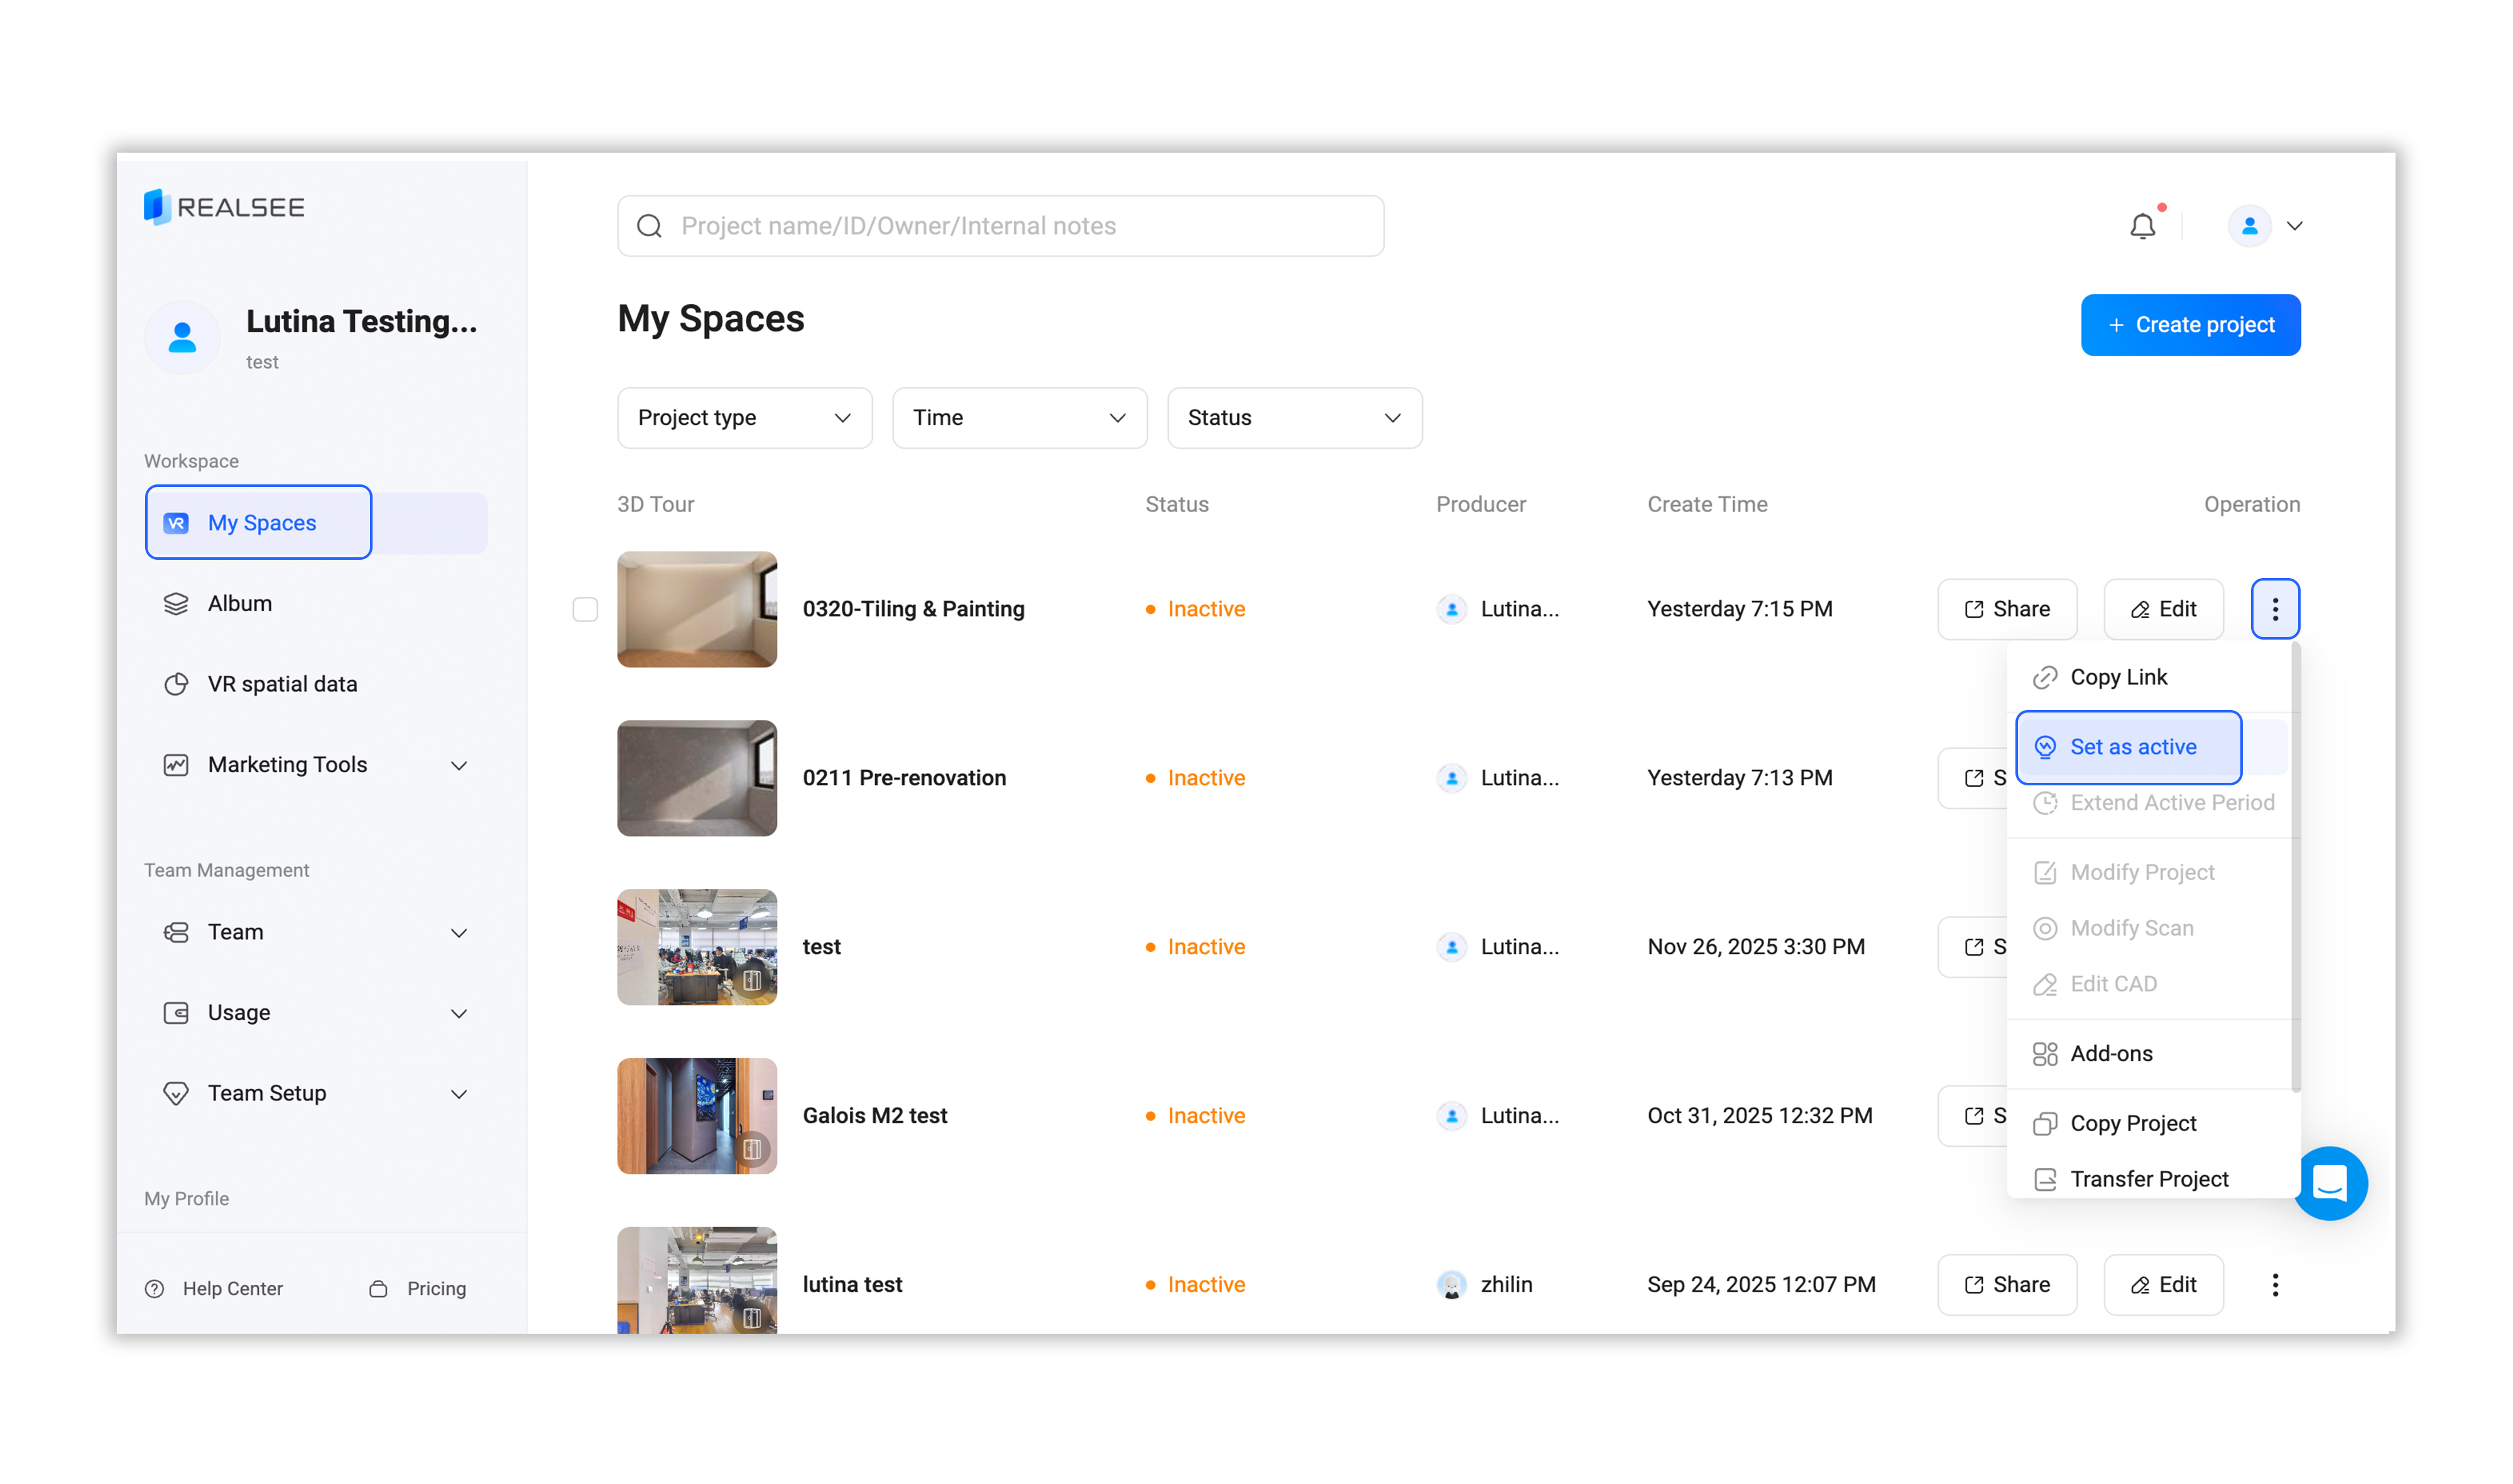Click the Create project button

(x=2190, y=325)
